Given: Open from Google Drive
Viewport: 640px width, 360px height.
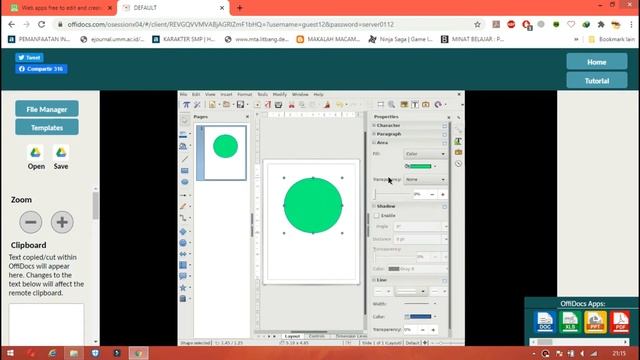Looking at the screenshot, I should 36,158.
